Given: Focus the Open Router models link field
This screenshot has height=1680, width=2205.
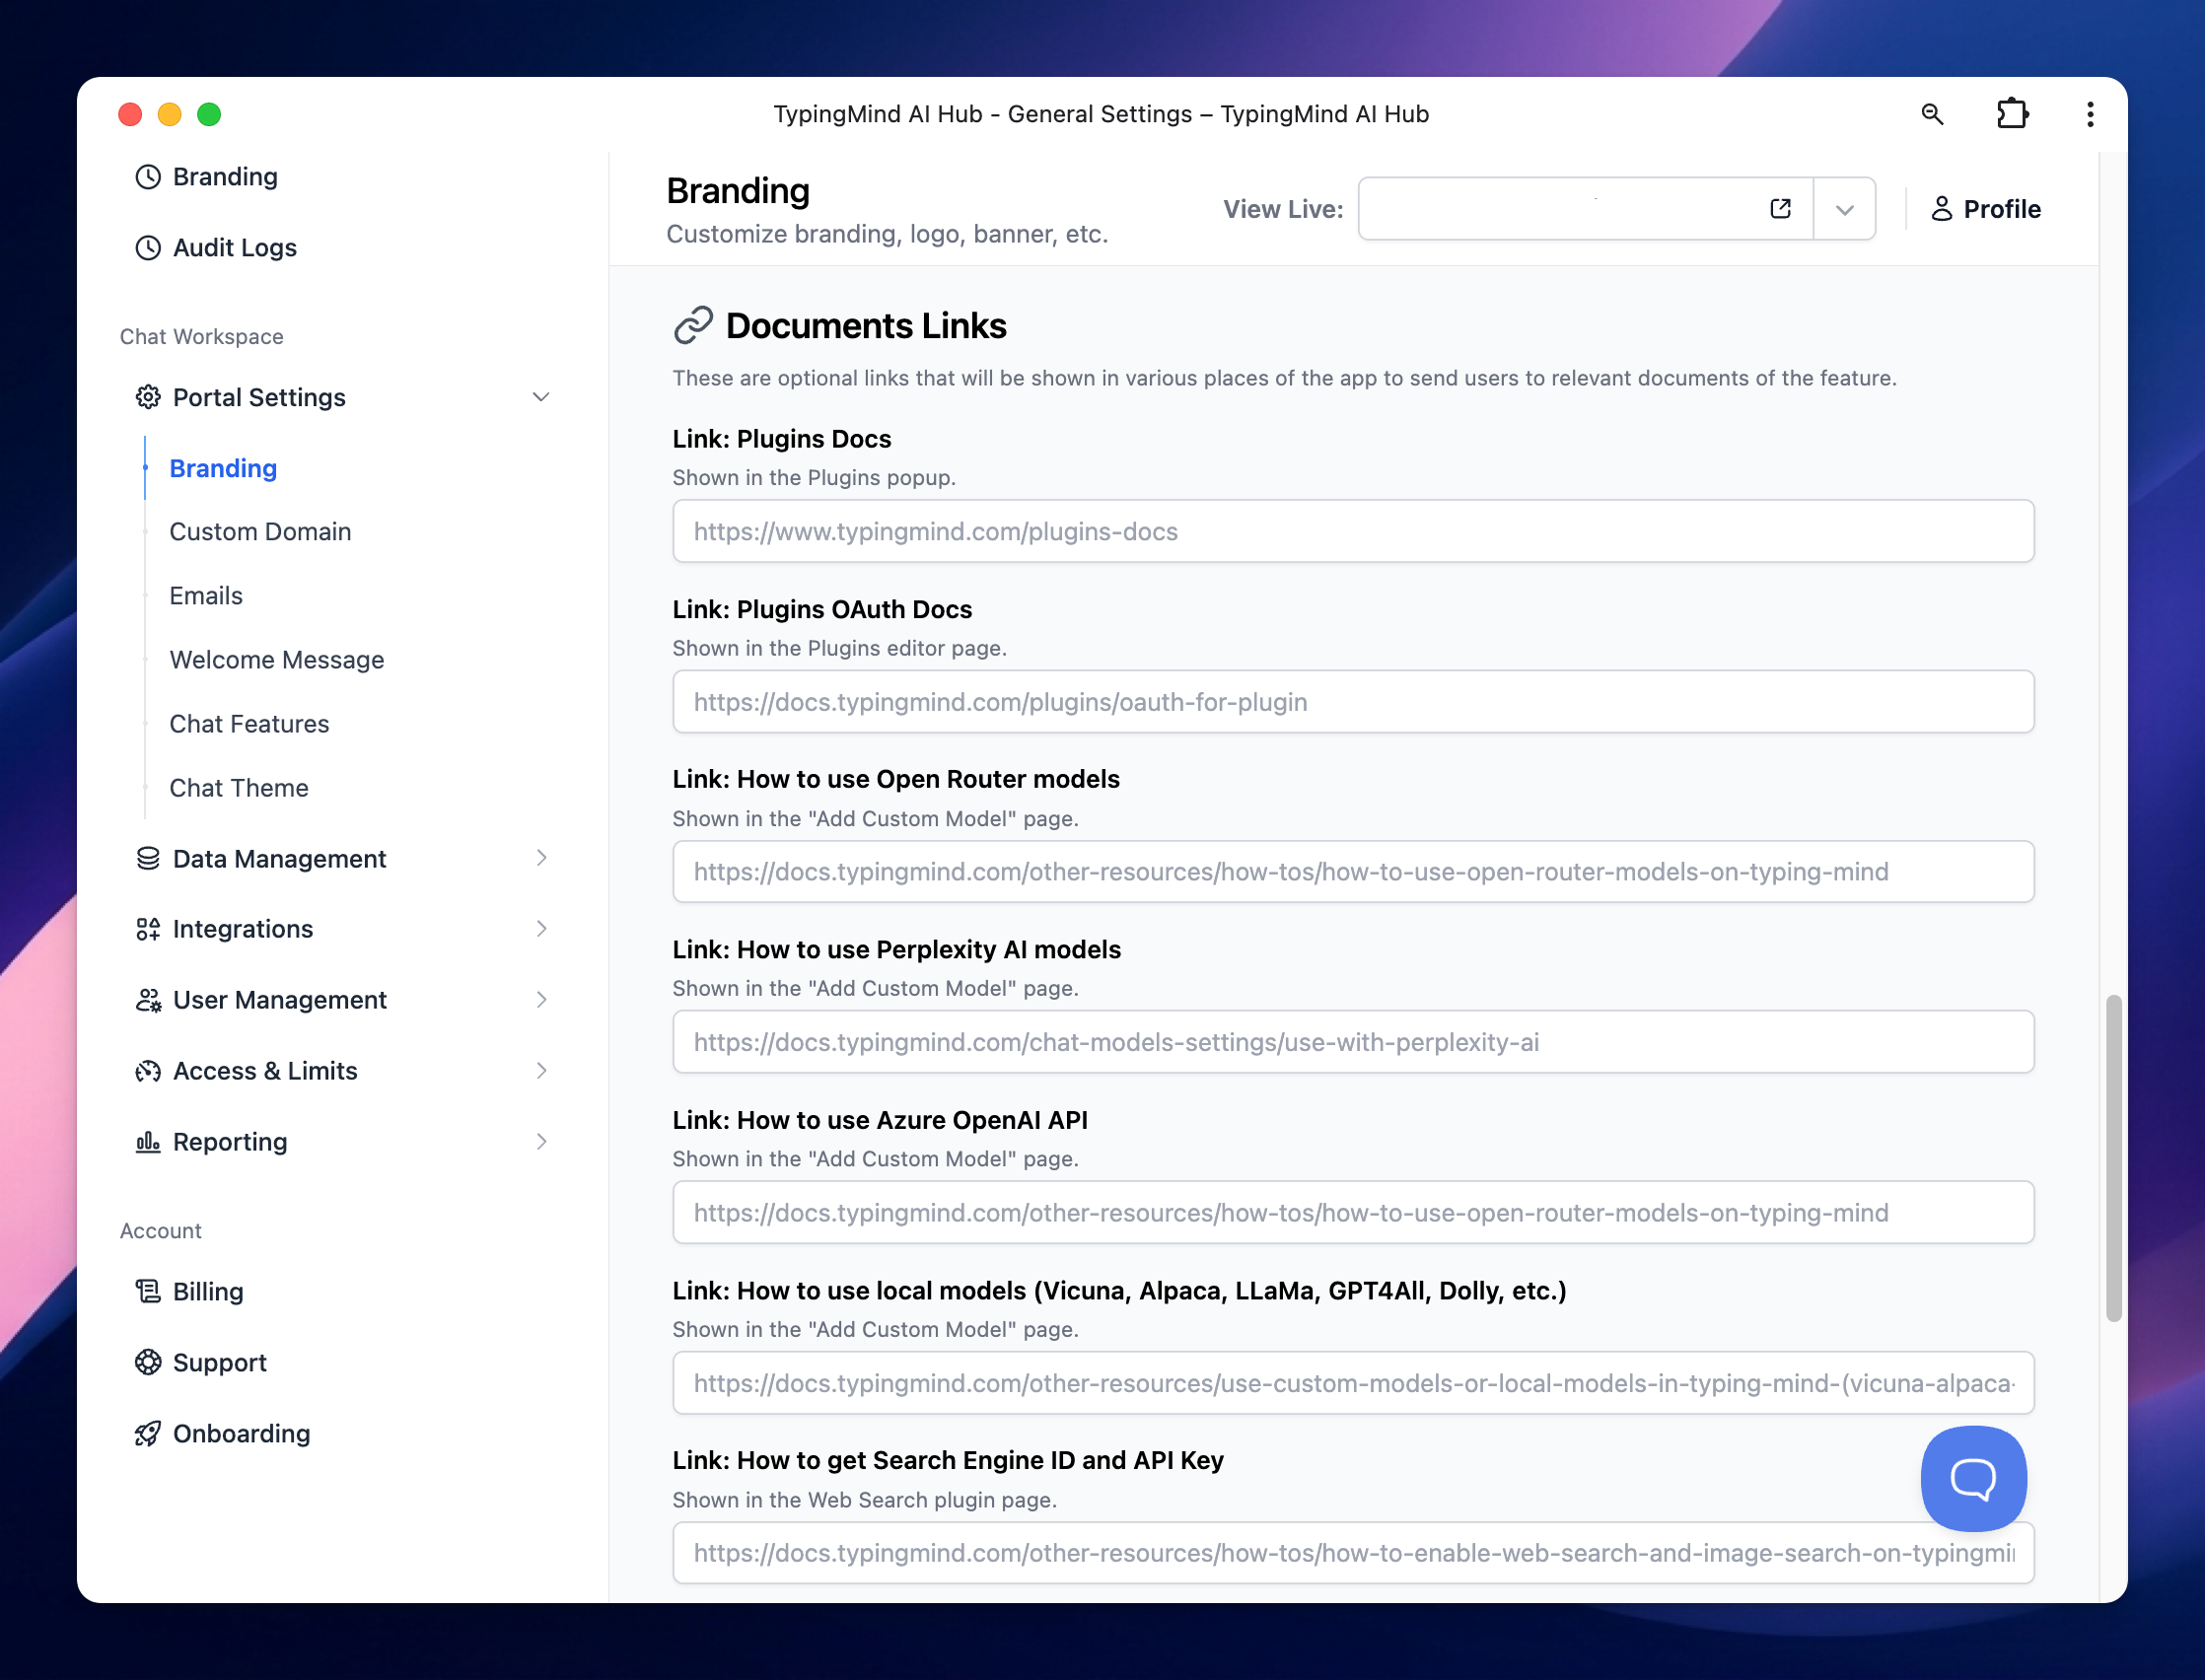Looking at the screenshot, I should (1353, 872).
